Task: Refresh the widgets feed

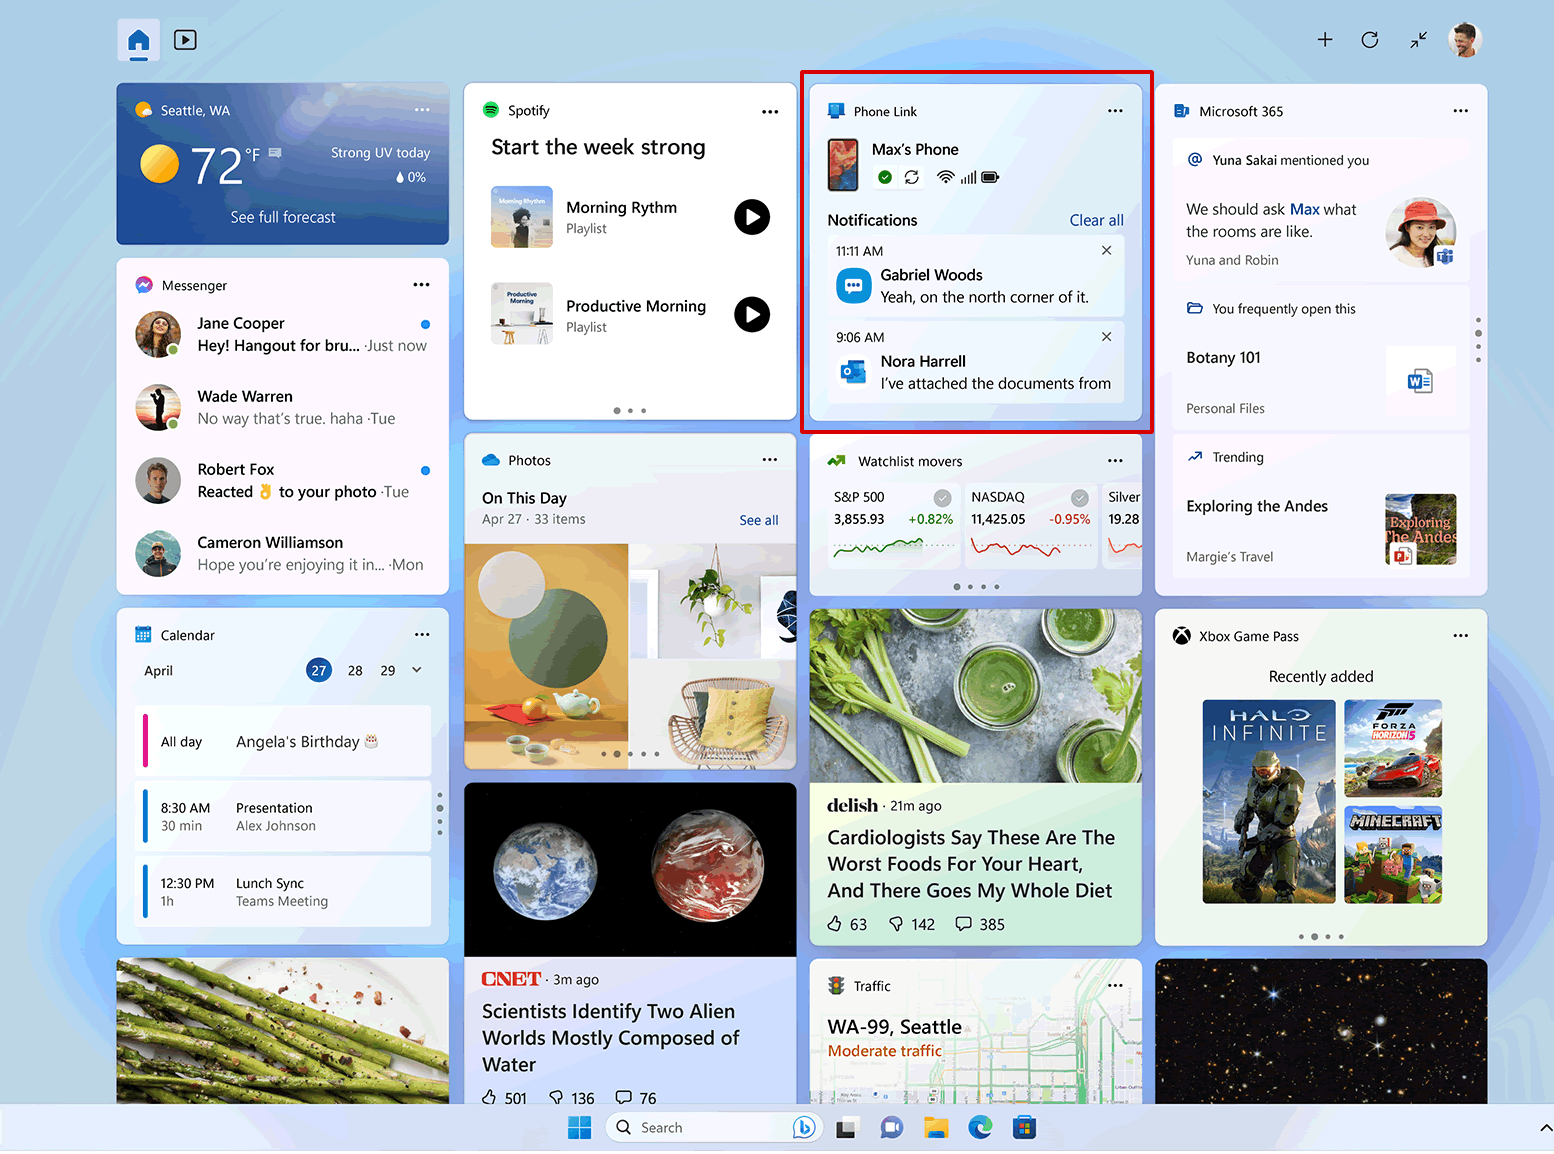Action: [1370, 40]
